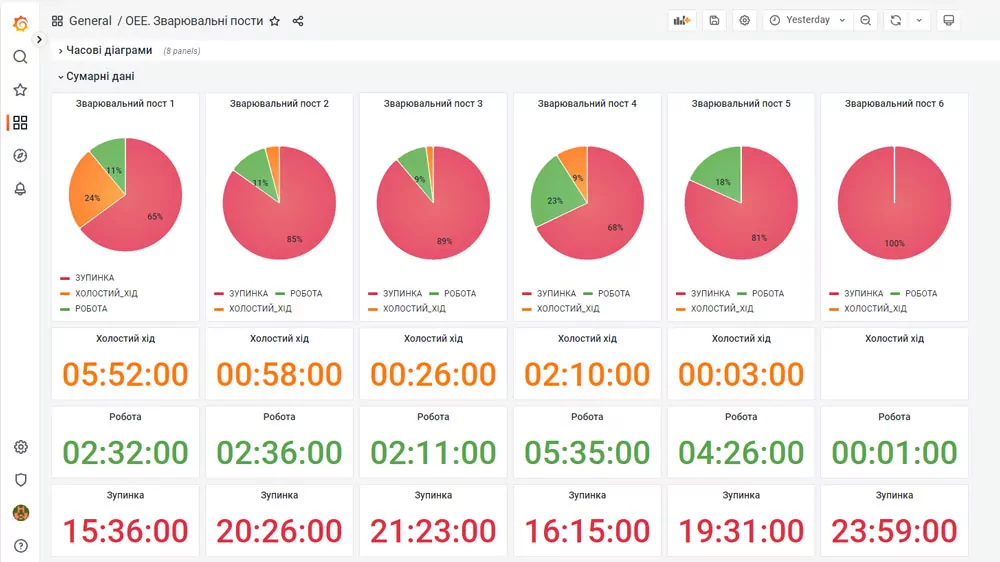Open Starred dashboards in the sidebar
The height and width of the screenshot is (562, 1000).
pyautogui.click(x=20, y=90)
